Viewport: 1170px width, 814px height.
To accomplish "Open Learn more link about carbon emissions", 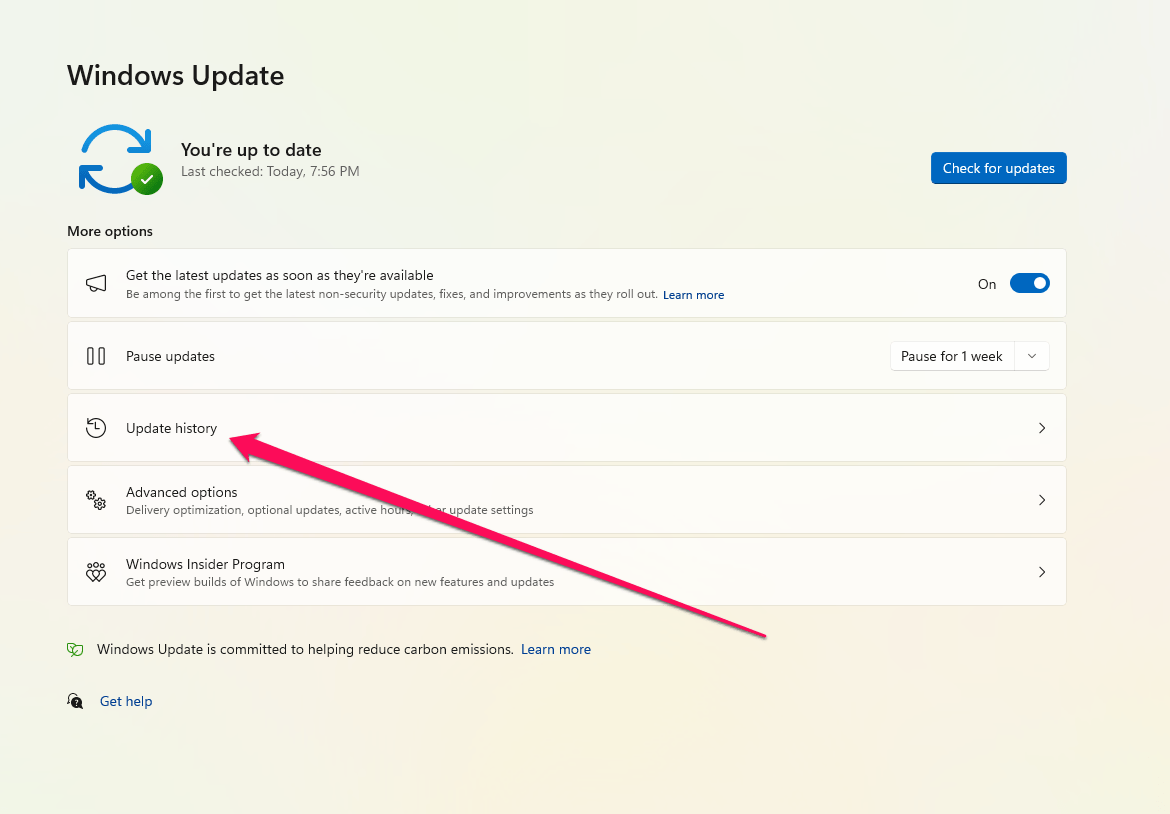I will click(555, 650).
